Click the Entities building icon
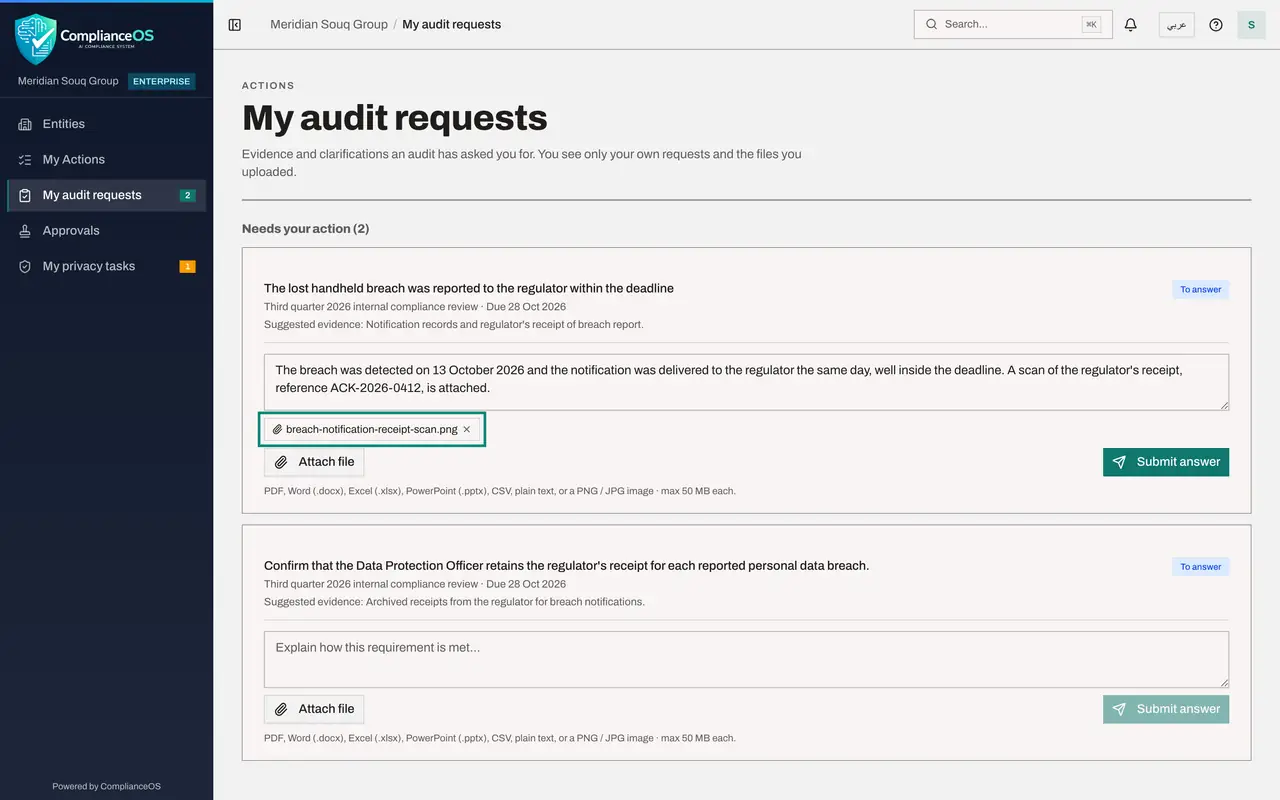This screenshot has height=800, width=1280. (x=25, y=124)
